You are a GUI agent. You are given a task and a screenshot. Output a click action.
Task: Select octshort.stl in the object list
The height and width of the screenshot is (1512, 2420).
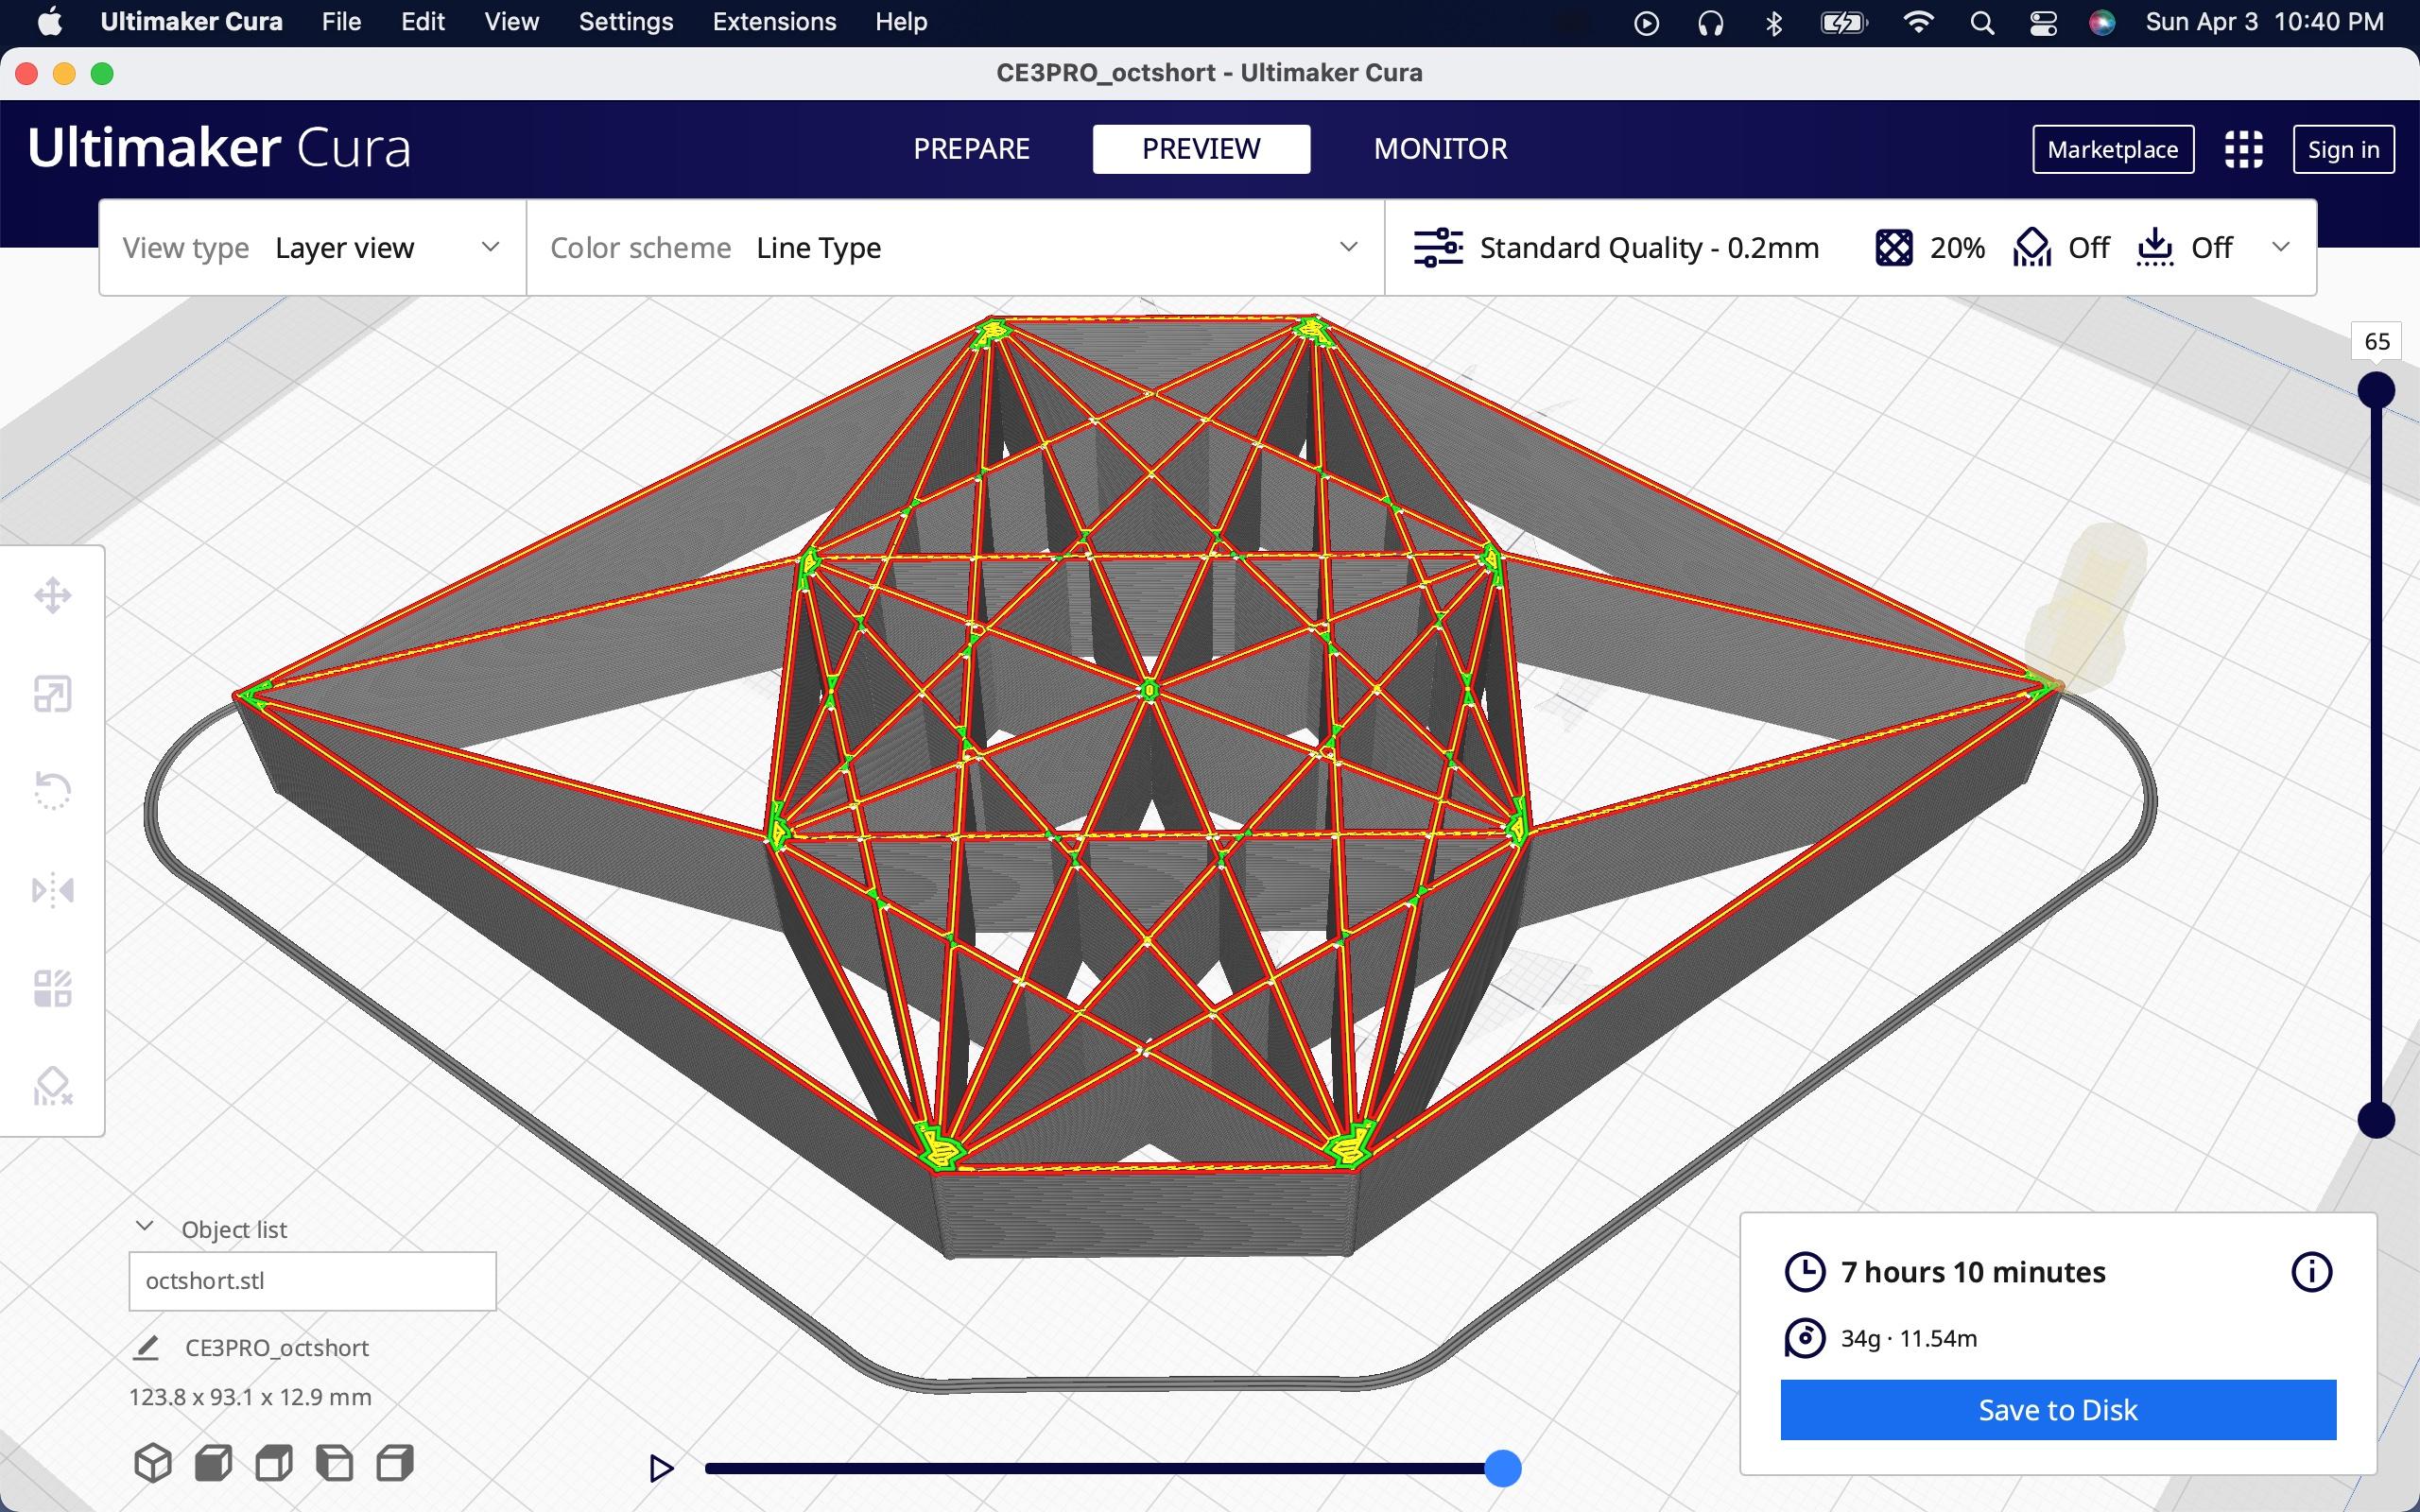pos(312,1281)
